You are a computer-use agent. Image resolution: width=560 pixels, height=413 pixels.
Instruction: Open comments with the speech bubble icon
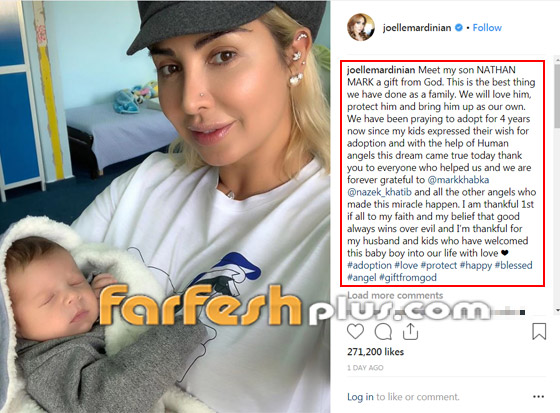(x=383, y=331)
